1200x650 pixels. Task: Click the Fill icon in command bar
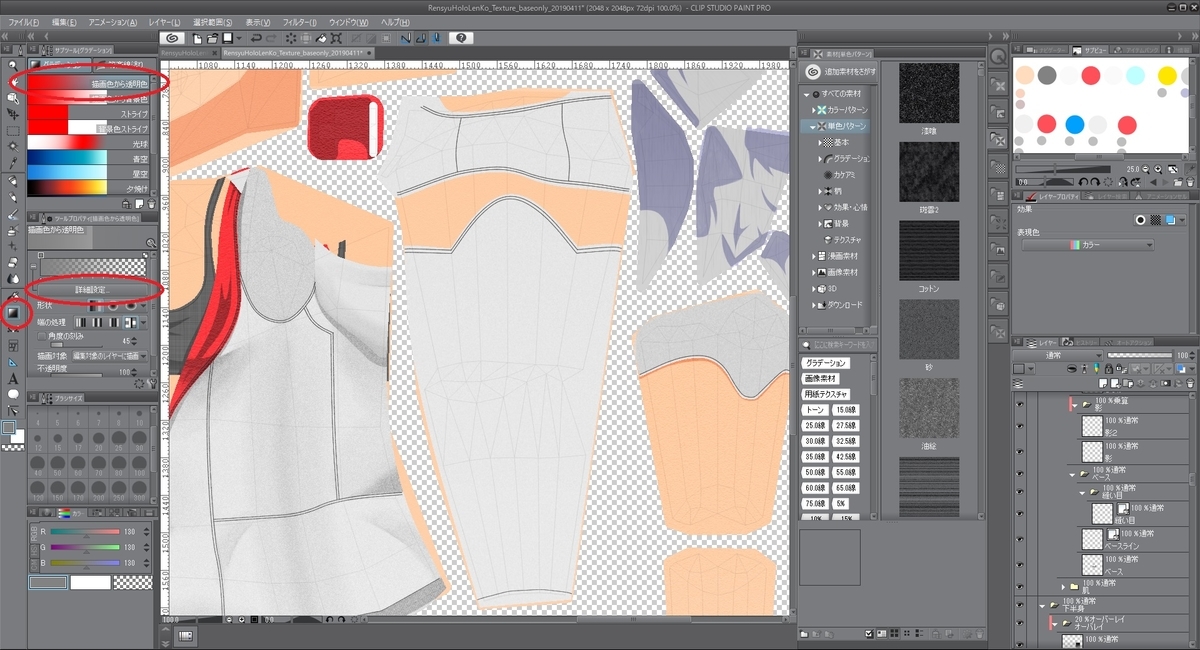[x=319, y=38]
